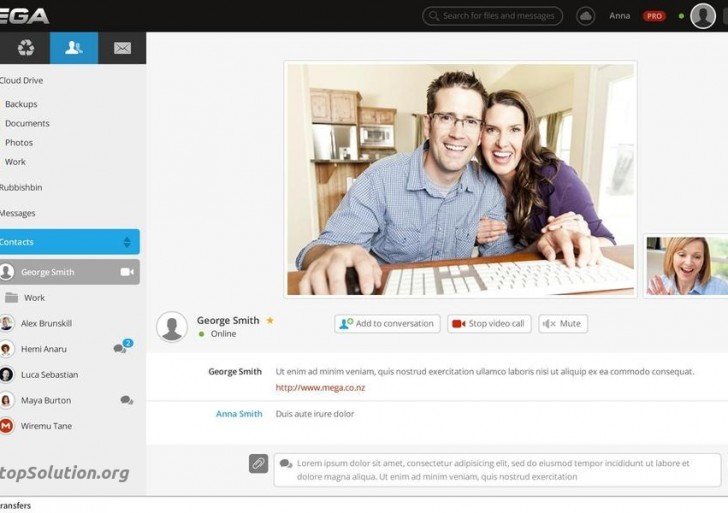Viewport: 728px width, 513px height.
Task: Click George Smith's large profile avatar
Action: 172,327
